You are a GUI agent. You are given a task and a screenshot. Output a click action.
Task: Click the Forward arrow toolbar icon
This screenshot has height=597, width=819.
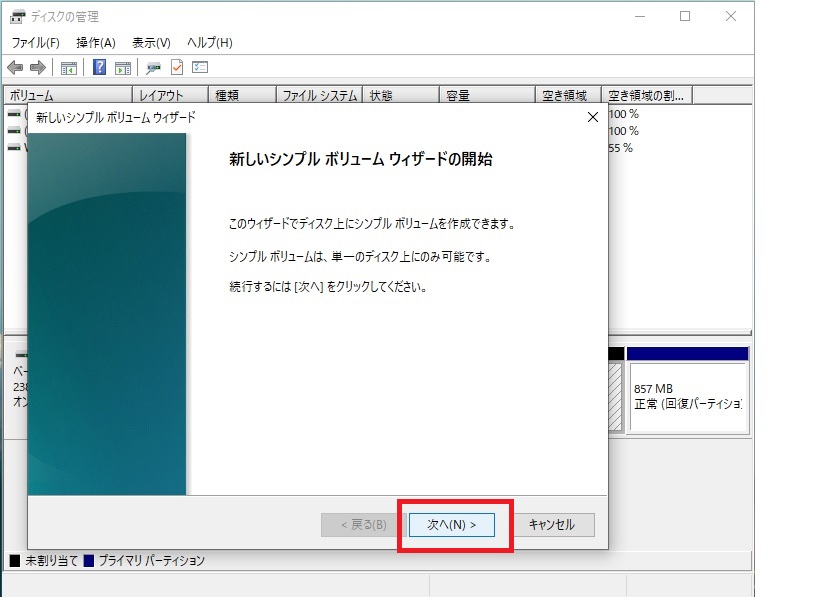tap(38, 68)
